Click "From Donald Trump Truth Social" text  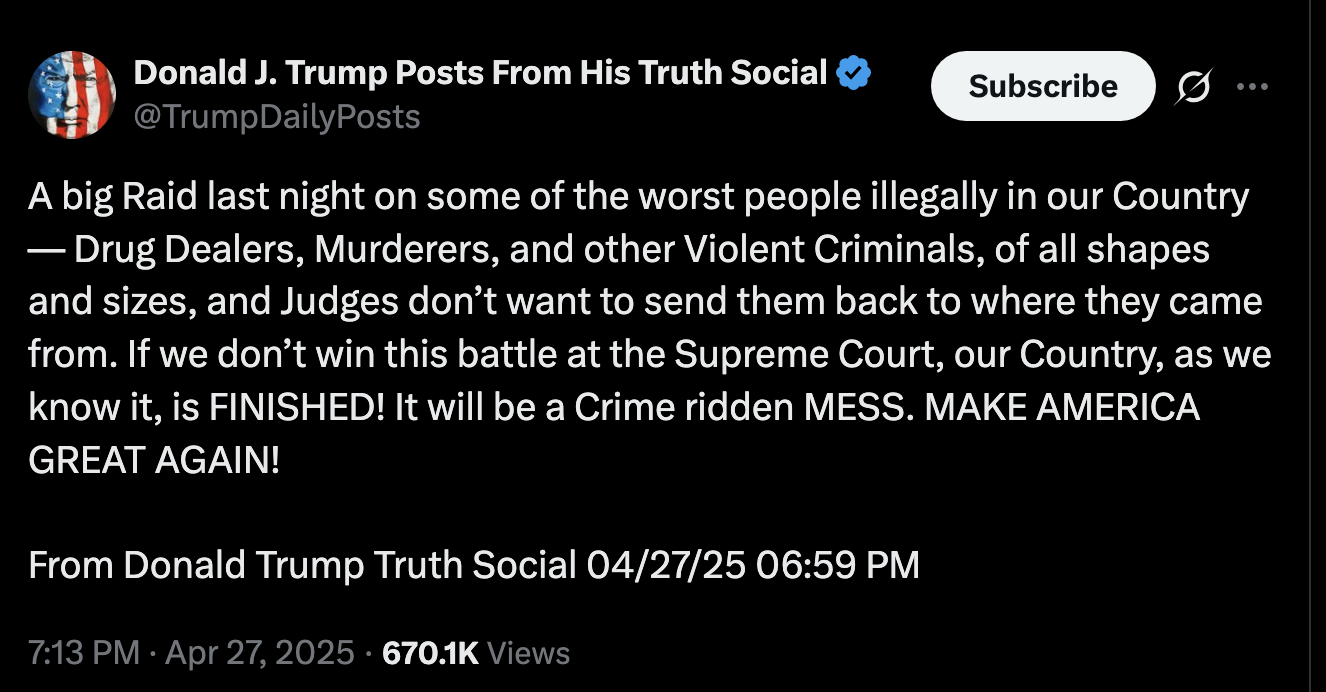(303, 565)
